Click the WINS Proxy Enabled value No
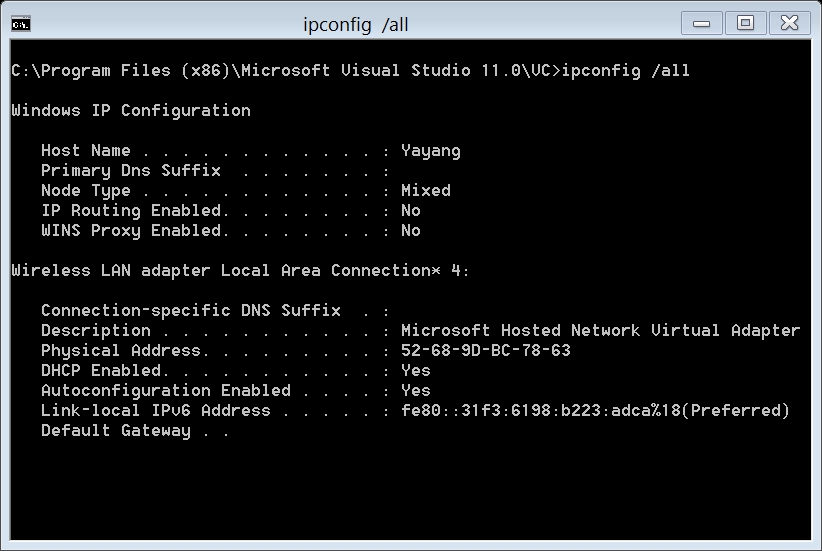The image size is (822, 551). (x=411, y=231)
